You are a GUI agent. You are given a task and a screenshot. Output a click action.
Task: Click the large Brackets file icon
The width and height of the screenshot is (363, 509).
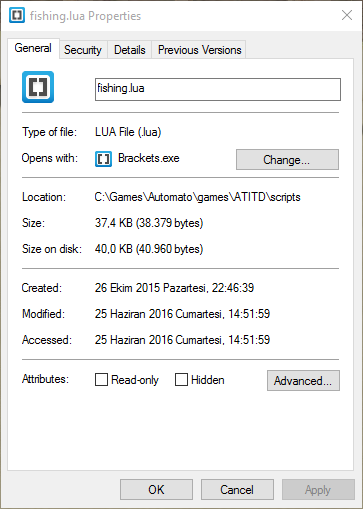pos(38,87)
